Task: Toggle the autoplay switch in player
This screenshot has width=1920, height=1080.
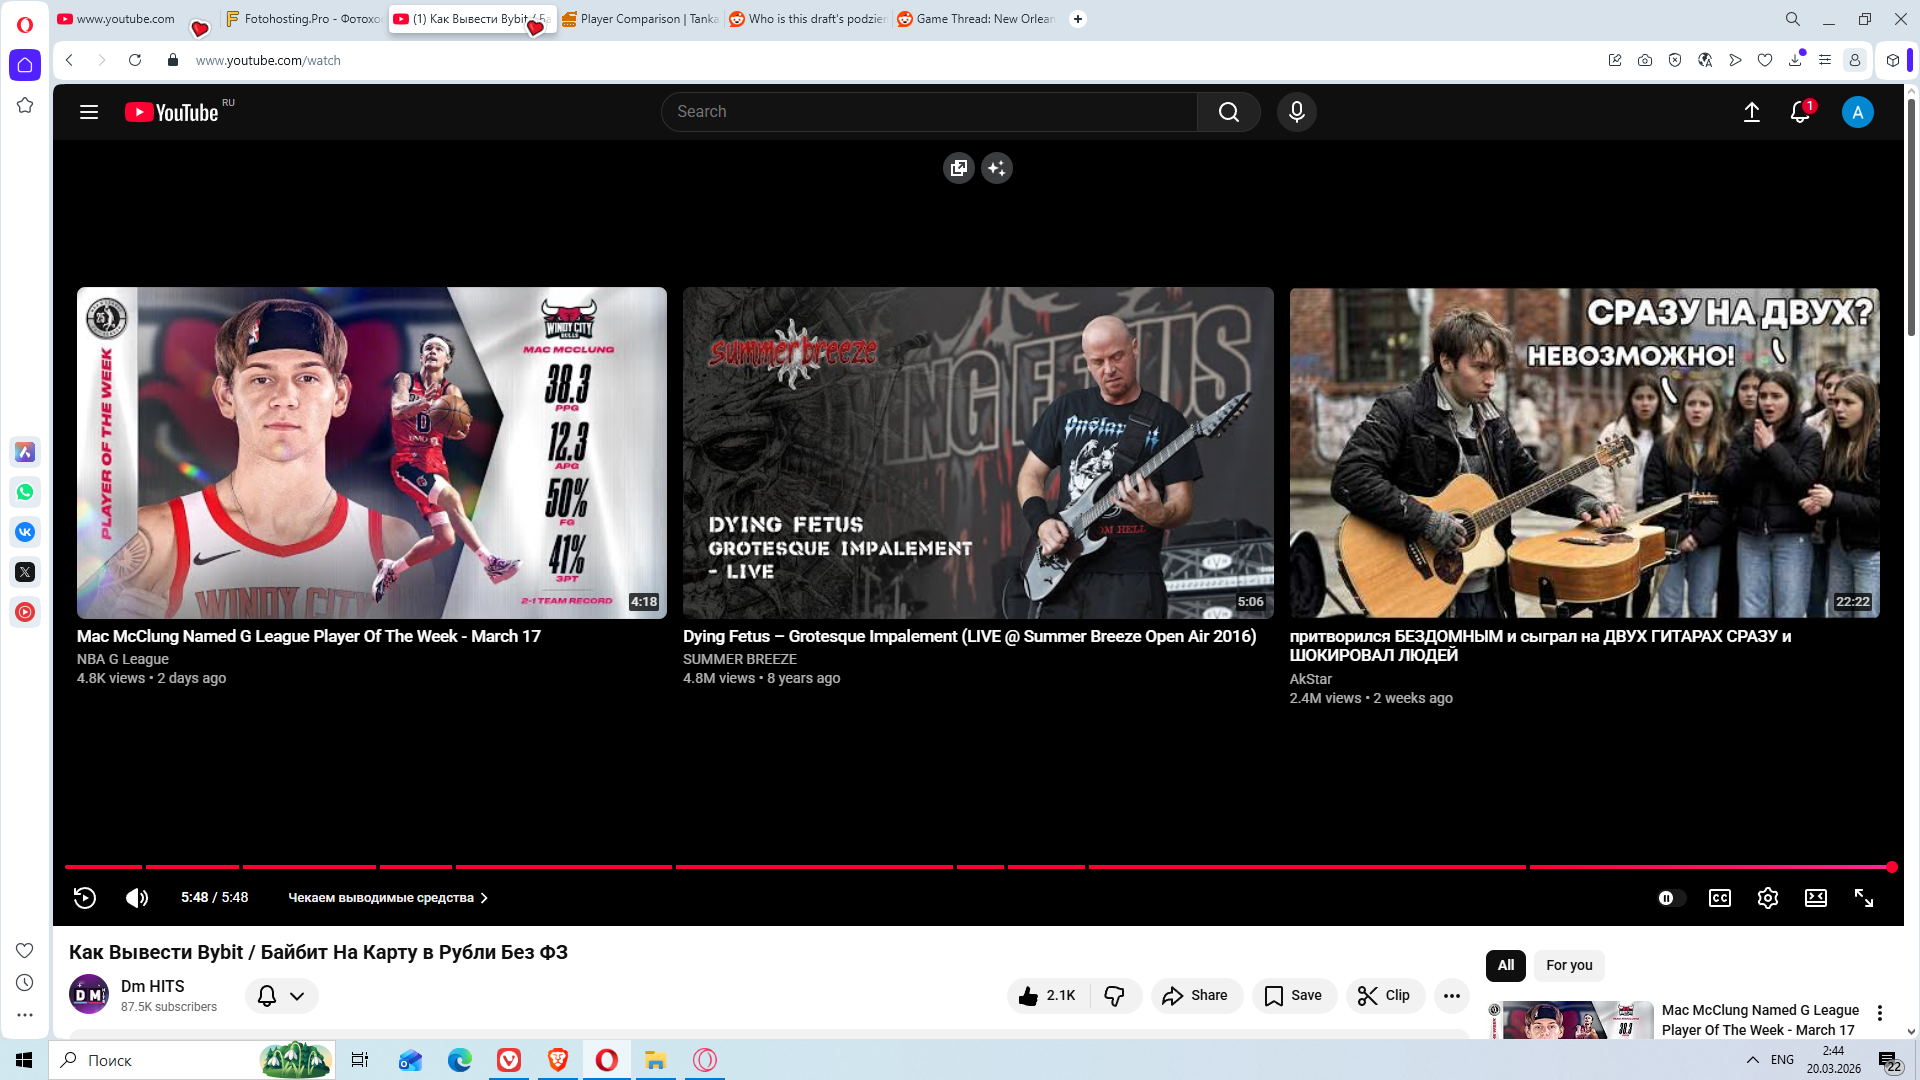Action: point(1671,898)
